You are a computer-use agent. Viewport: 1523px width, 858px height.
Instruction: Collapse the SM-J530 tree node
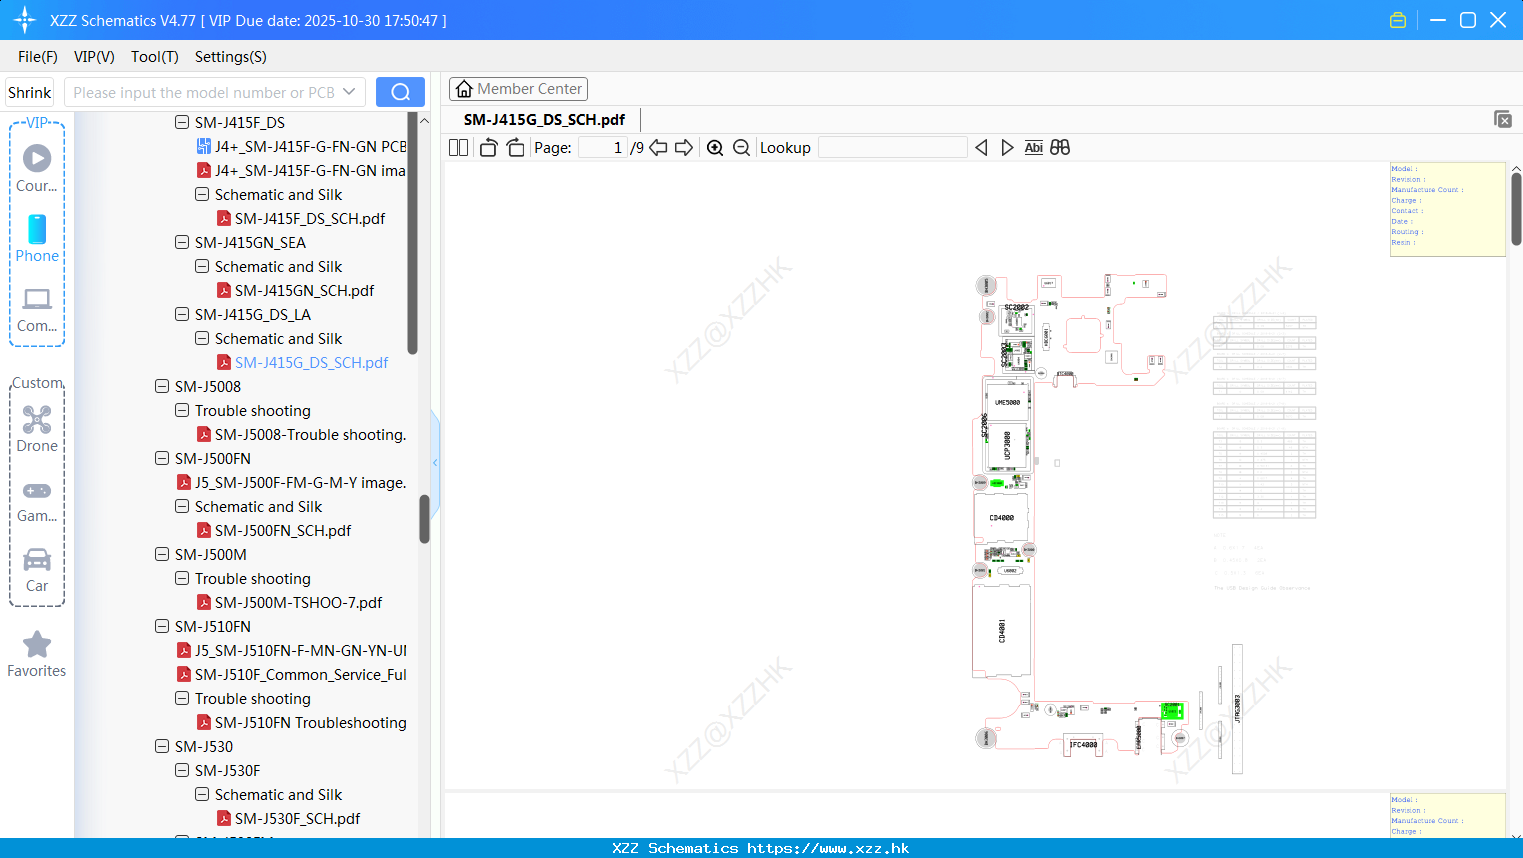pyautogui.click(x=162, y=746)
